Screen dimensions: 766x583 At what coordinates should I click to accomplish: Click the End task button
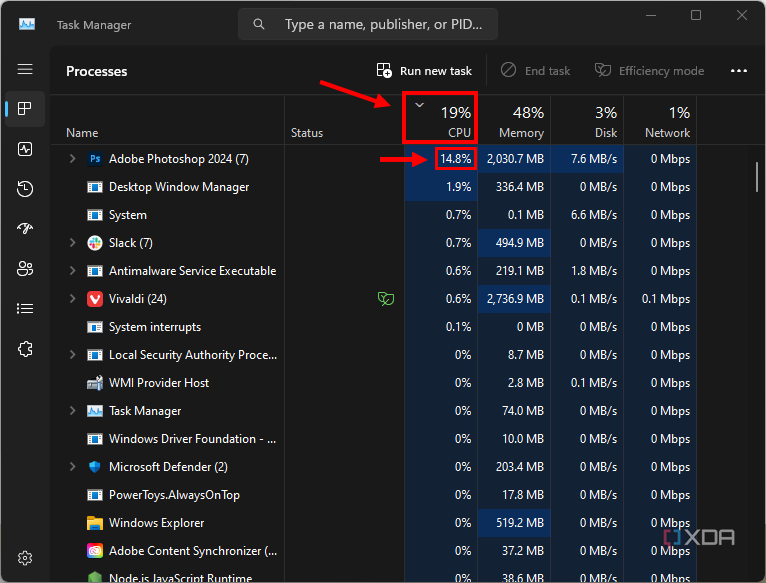click(535, 71)
